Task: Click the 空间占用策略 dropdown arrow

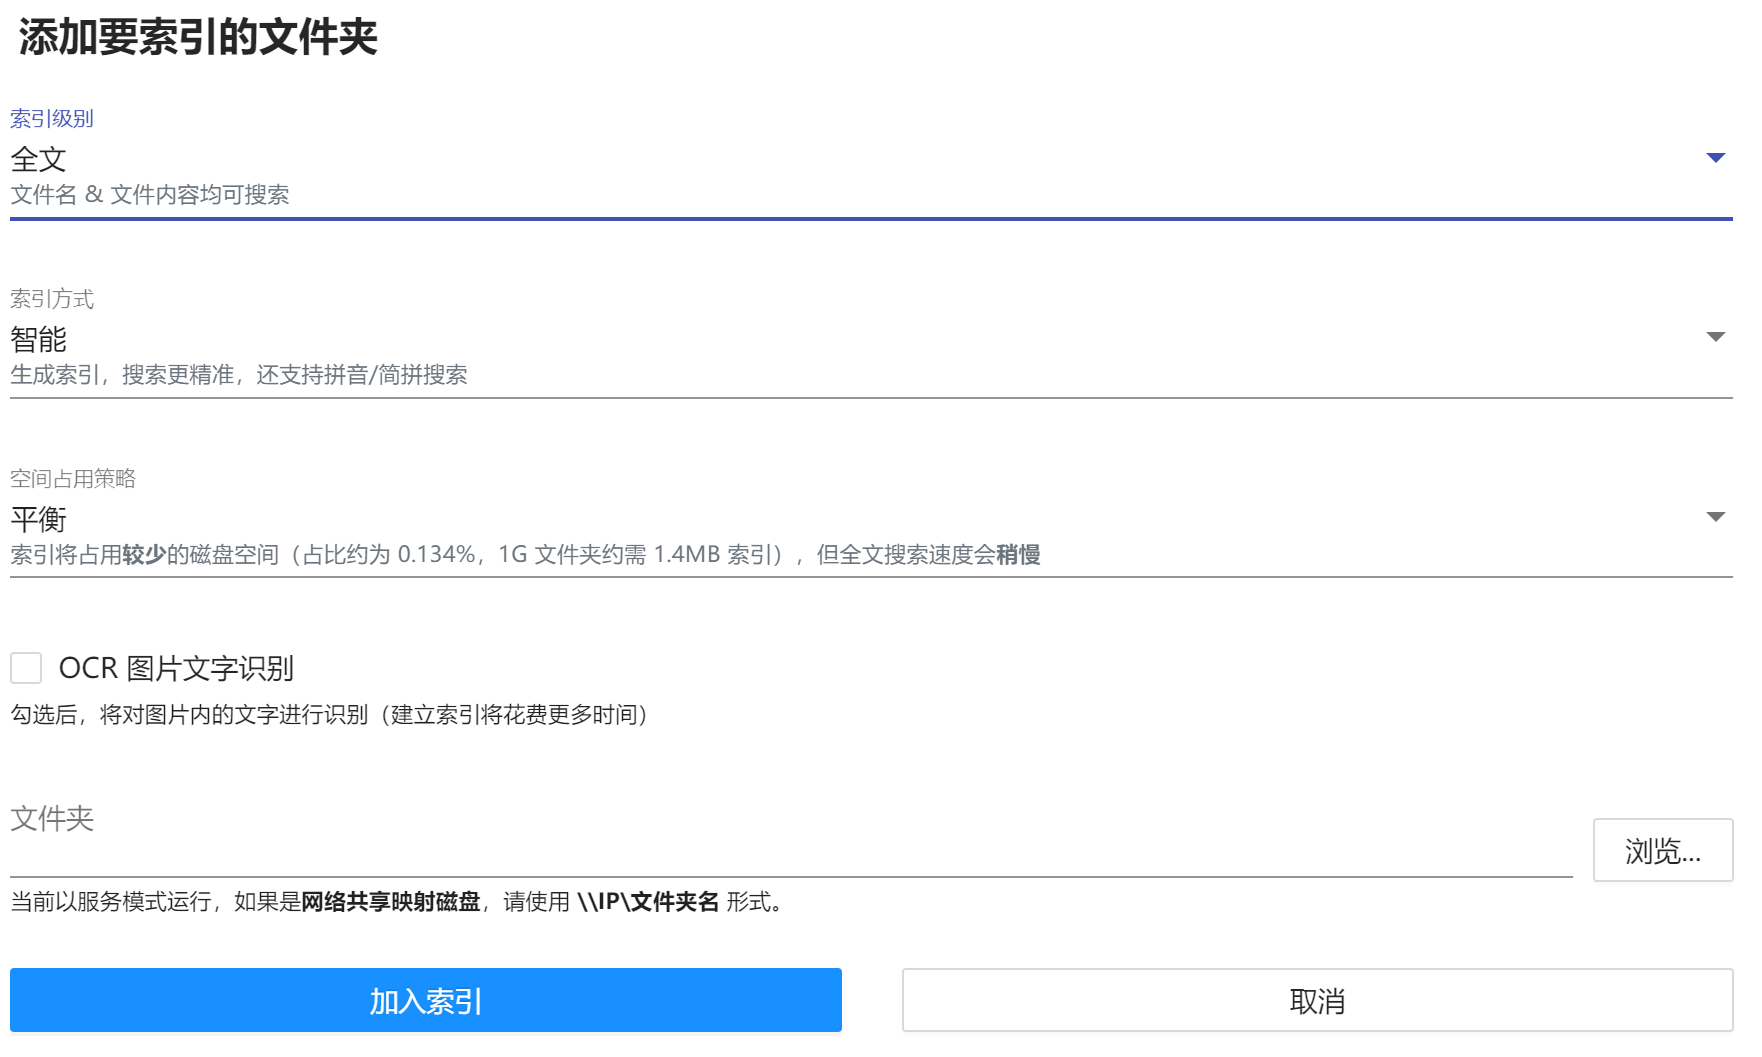Action: tap(1715, 517)
